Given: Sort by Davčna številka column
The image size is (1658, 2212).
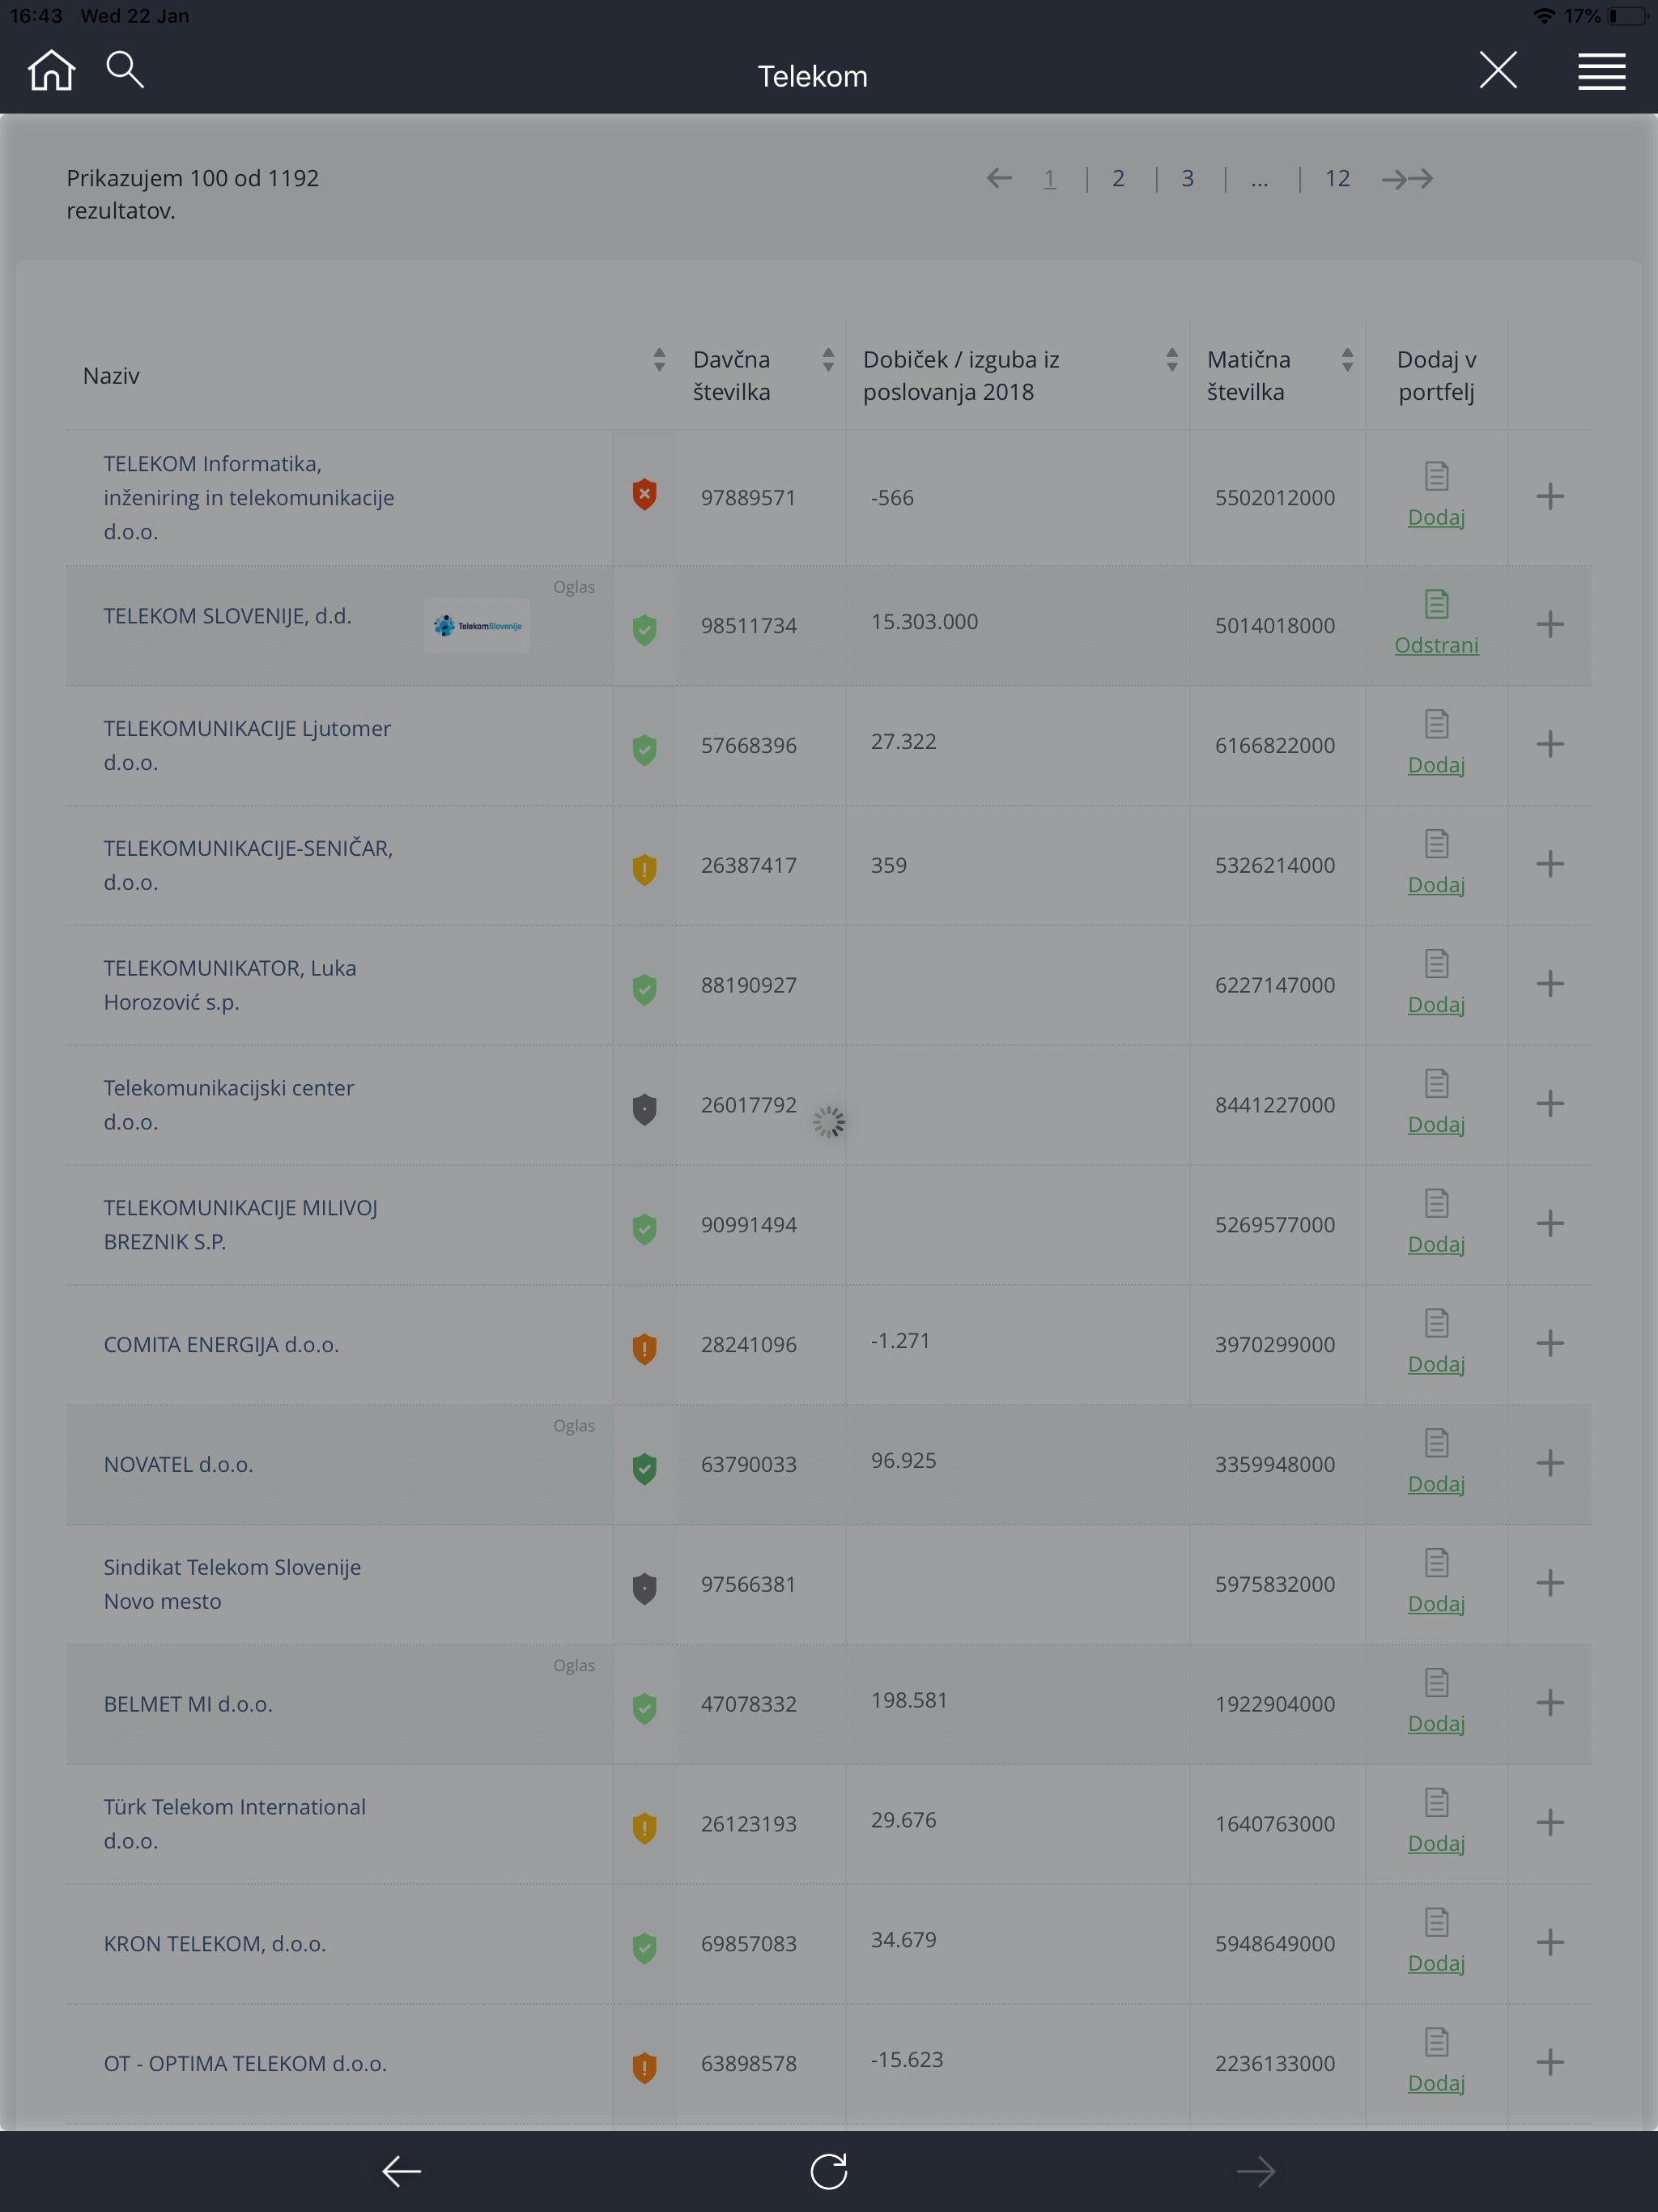Looking at the screenshot, I should 828,360.
